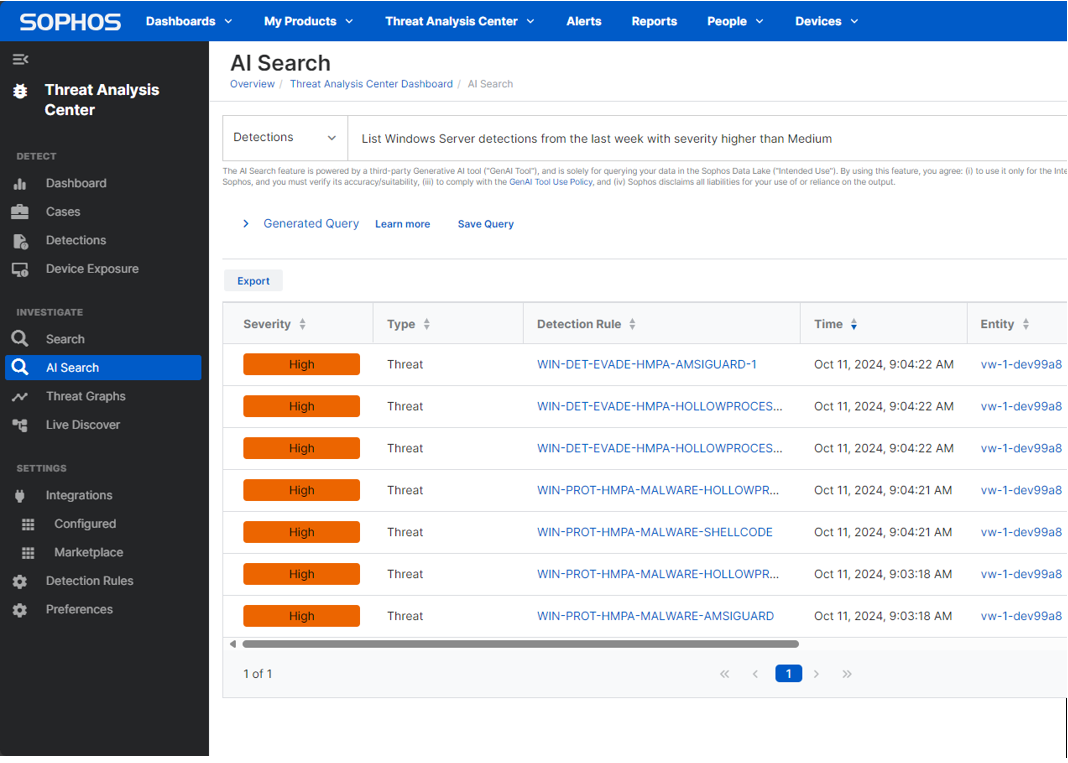
Task: Export the detections results
Action: tap(253, 281)
